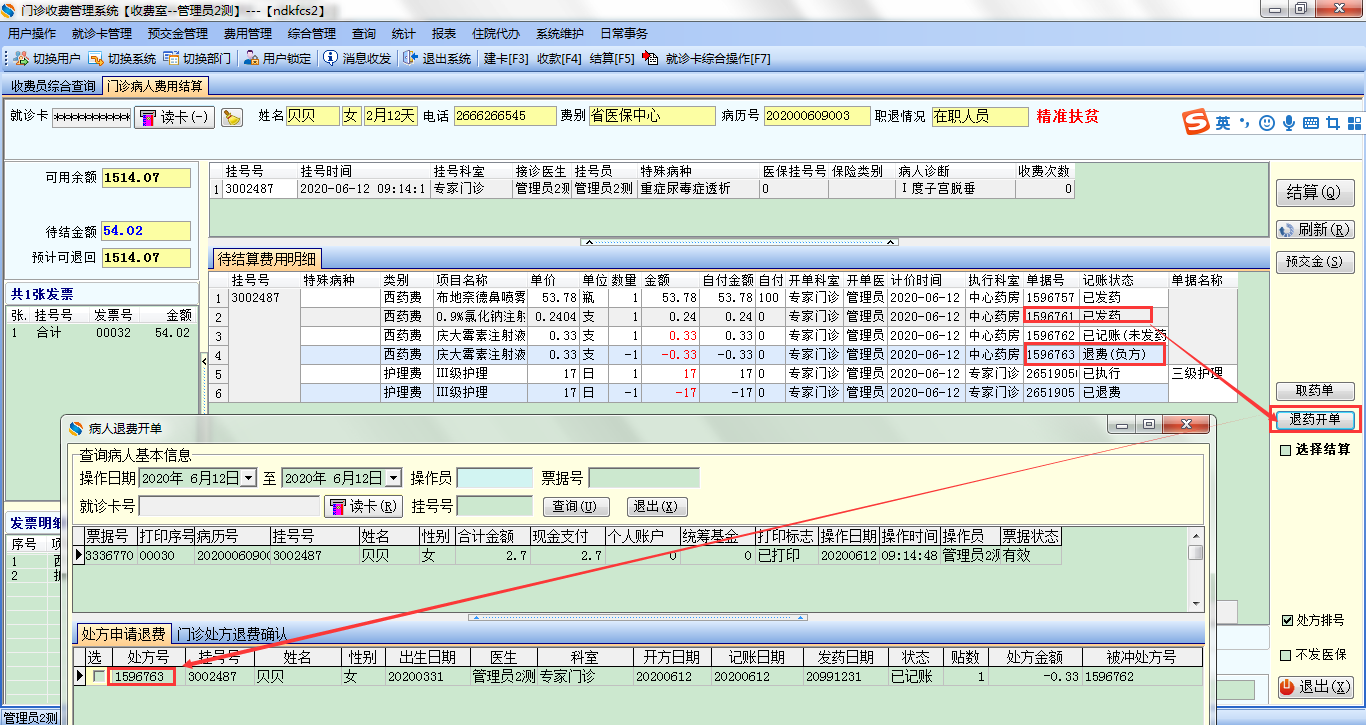Open the 统计 menu

[404, 33]
